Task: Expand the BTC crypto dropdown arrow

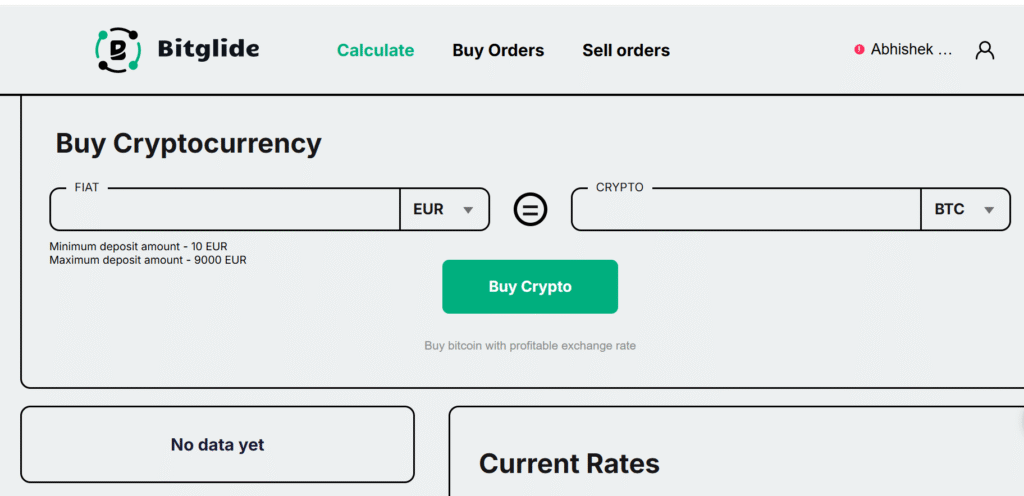Action: 989,210
